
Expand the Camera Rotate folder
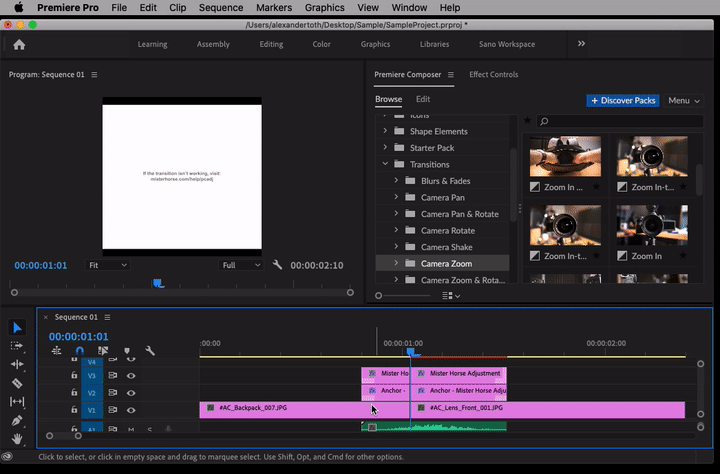[396, 230]
